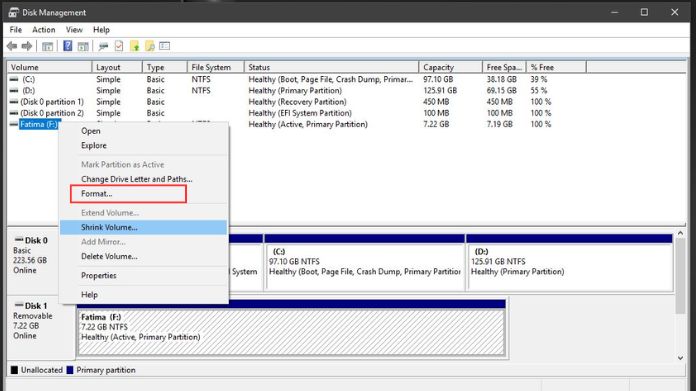This screenshot has width=696, height=391.
Task: Click Disk 0 partition 1 drive icon
Action: (14, 102)
